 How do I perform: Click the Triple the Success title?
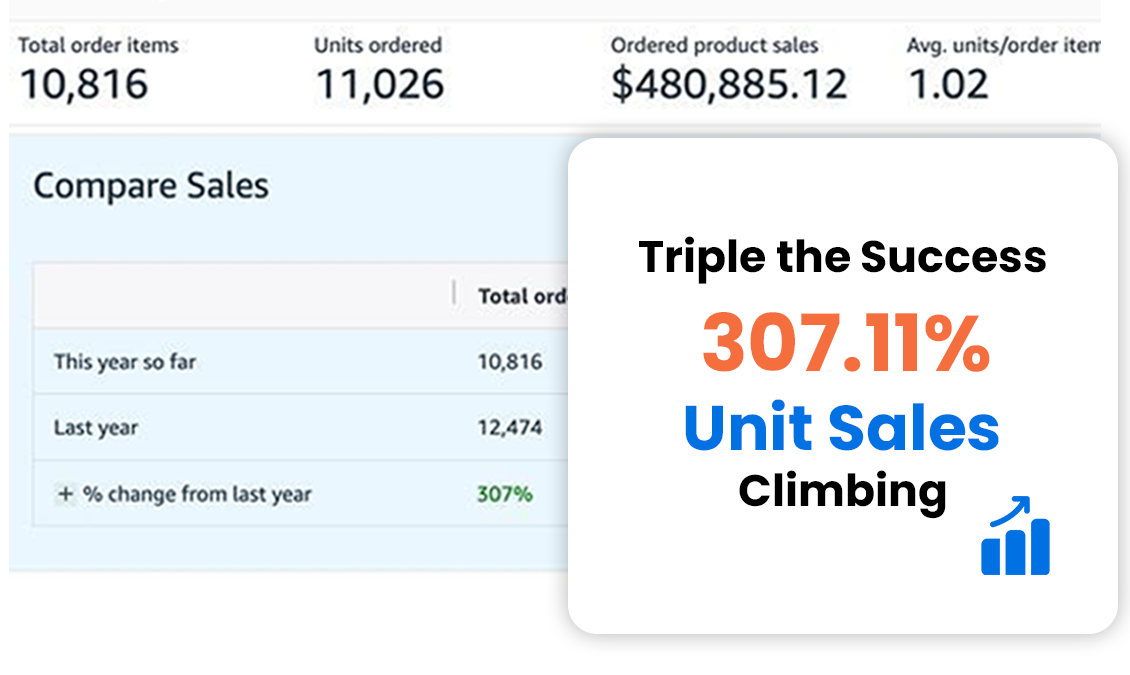(842, 257)
